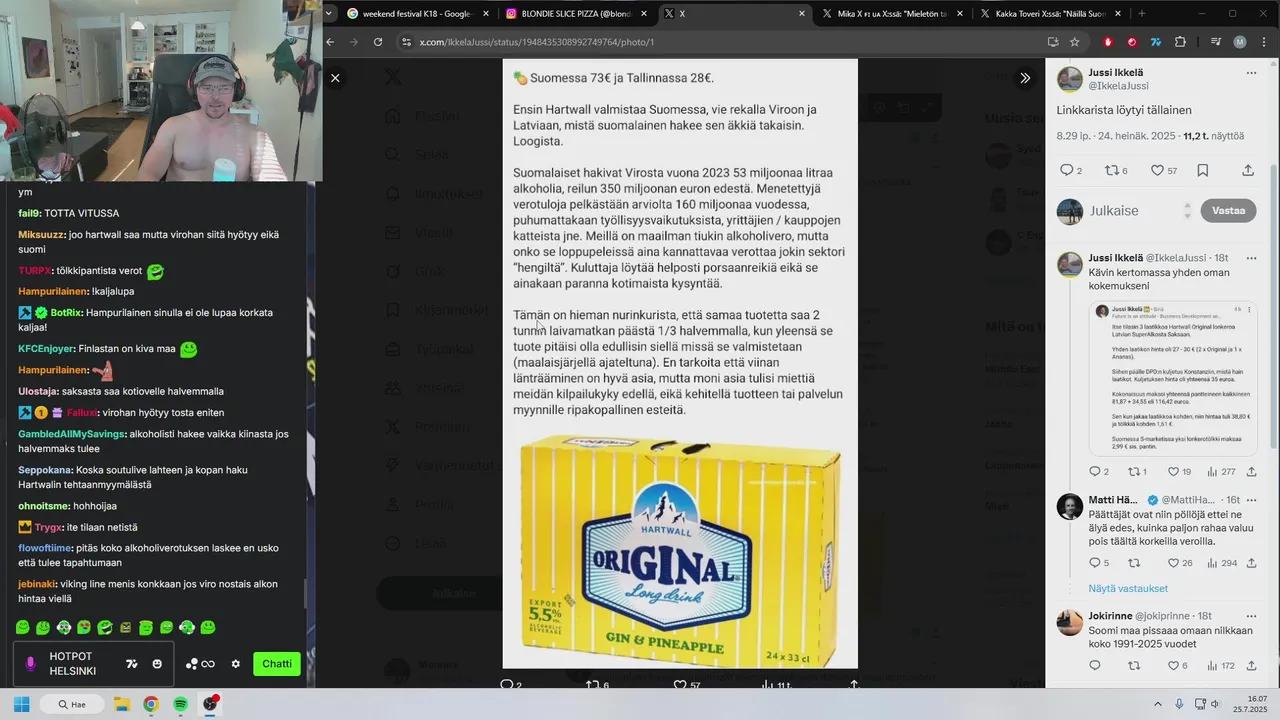Open the emote picker smiley

coord(157,663)
